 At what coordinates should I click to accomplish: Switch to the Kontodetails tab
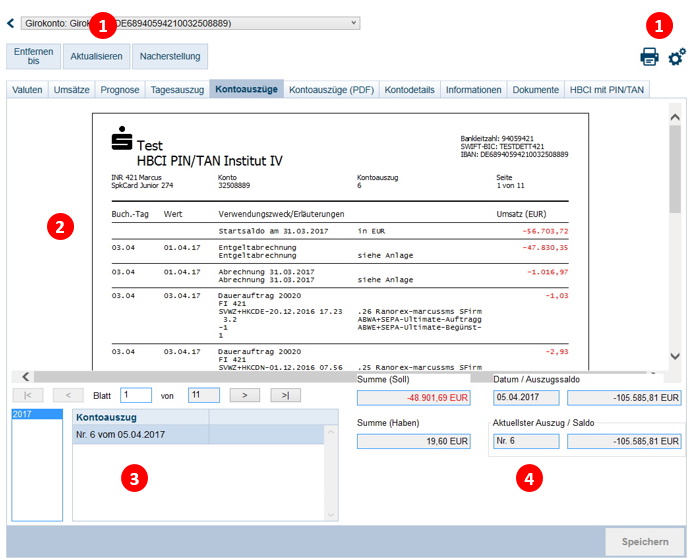pyautogui.click(x=410, y=90)
